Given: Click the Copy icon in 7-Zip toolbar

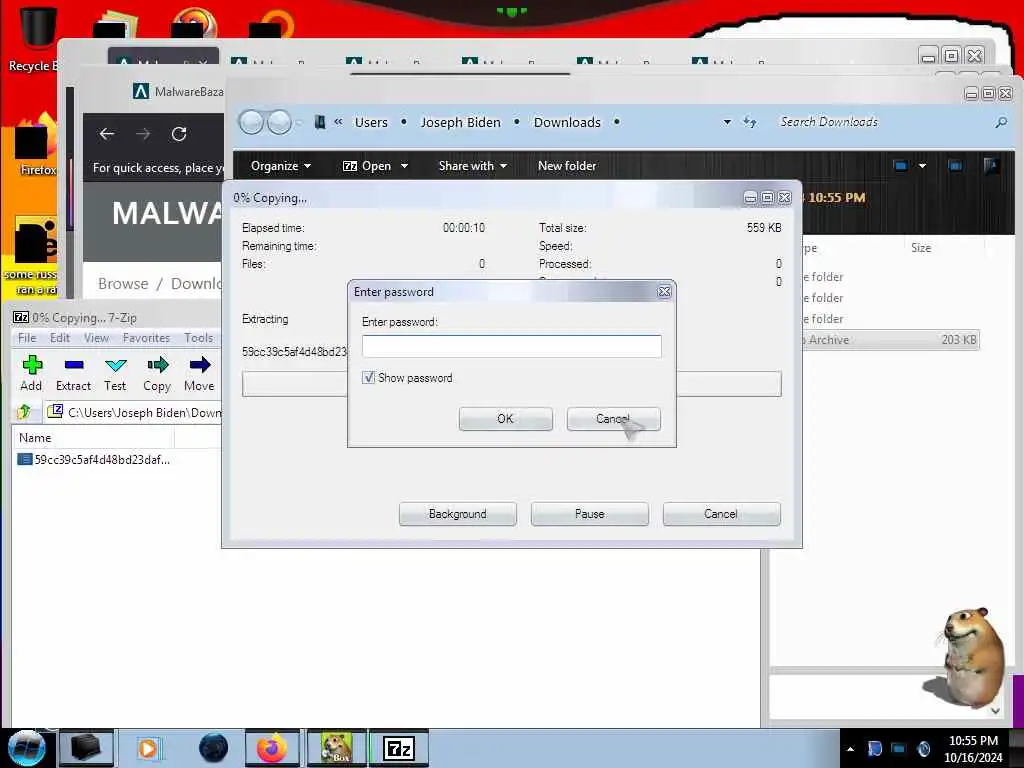Looking at the screenshot, I should pyautogui.click(x=157, y=374).
